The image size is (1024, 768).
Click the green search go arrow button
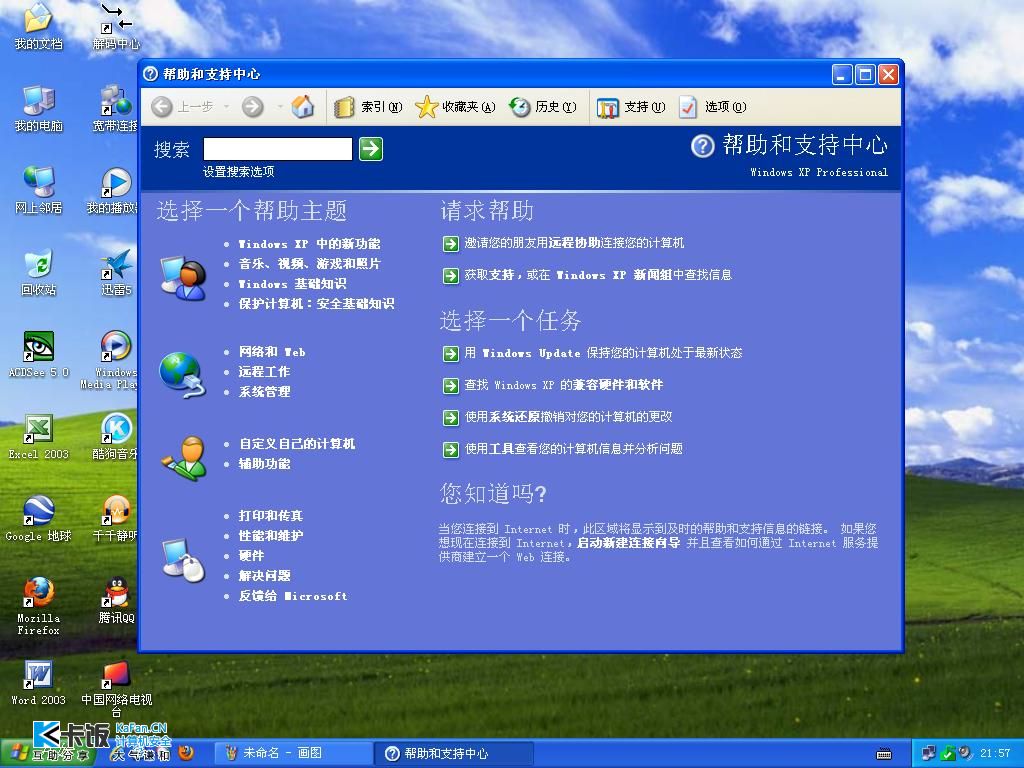coord(371,149)
